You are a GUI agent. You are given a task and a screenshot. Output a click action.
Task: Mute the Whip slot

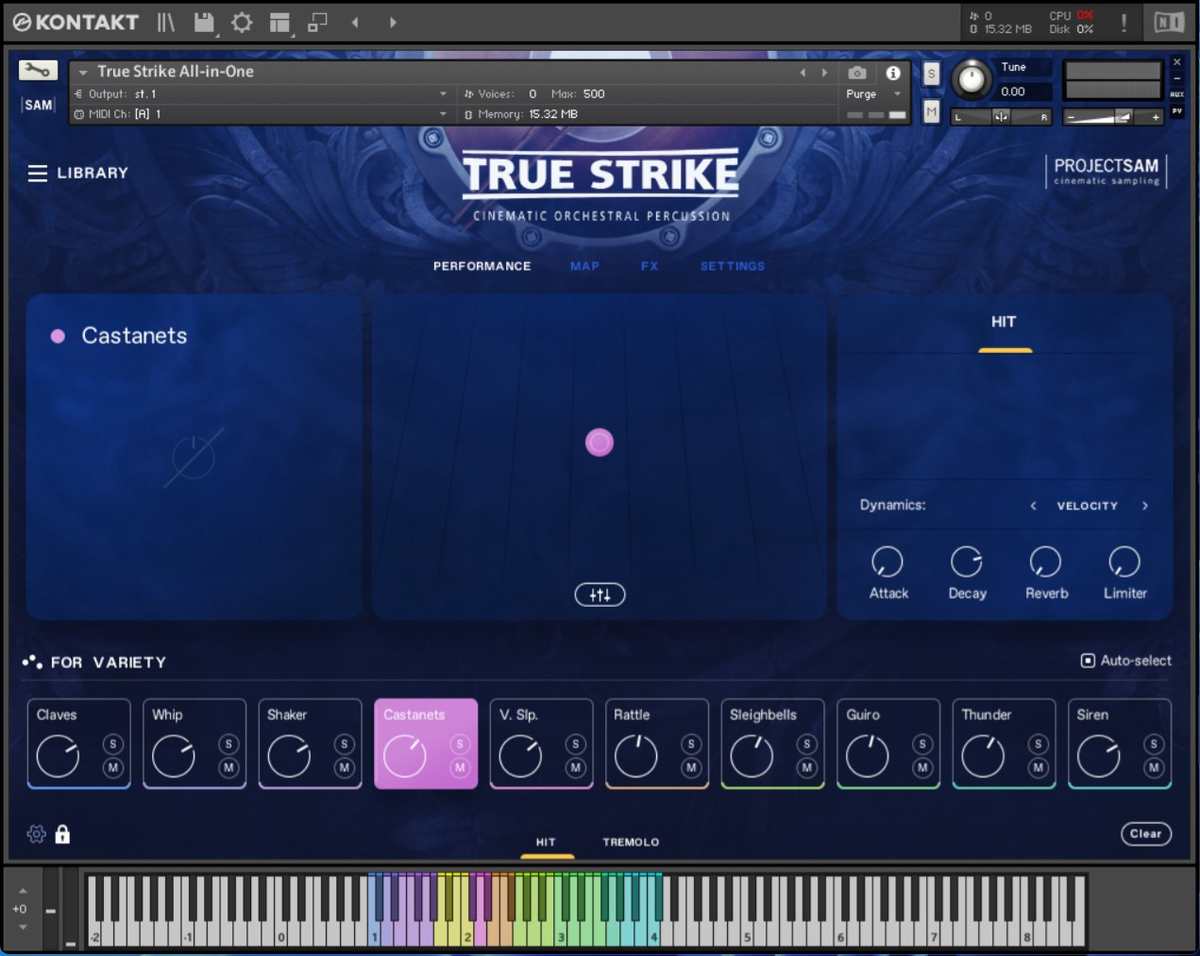point(229,768)
